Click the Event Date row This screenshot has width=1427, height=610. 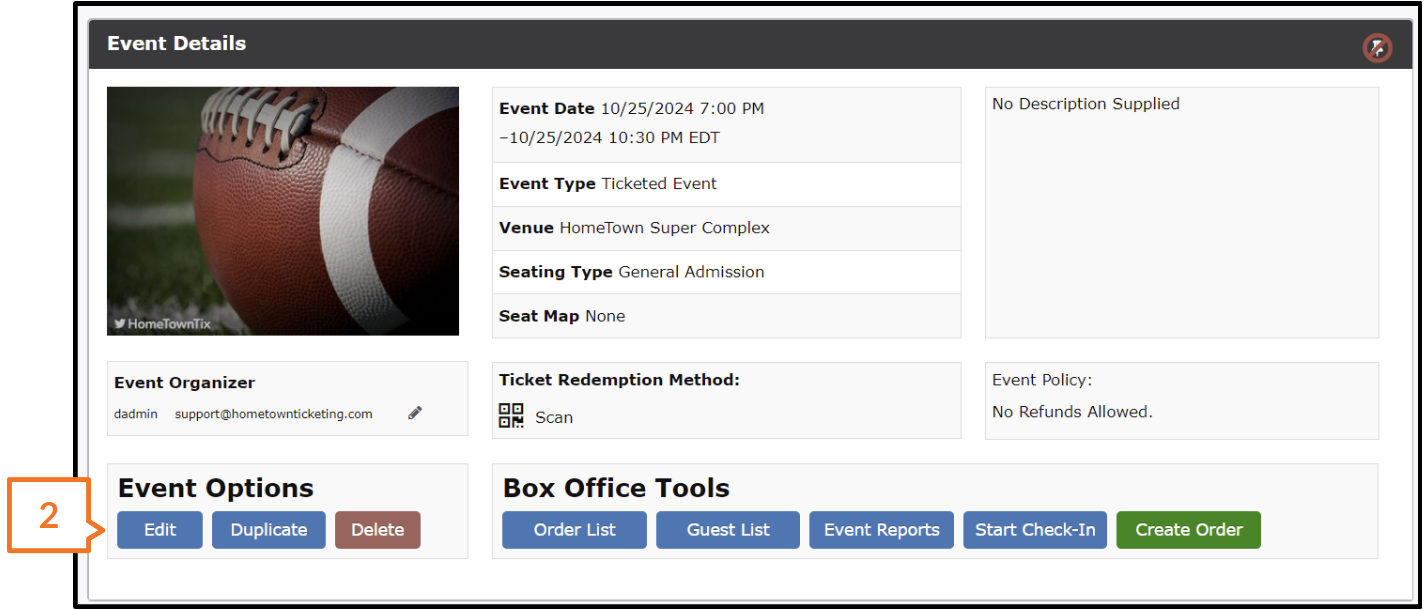(x=727, y=123)
